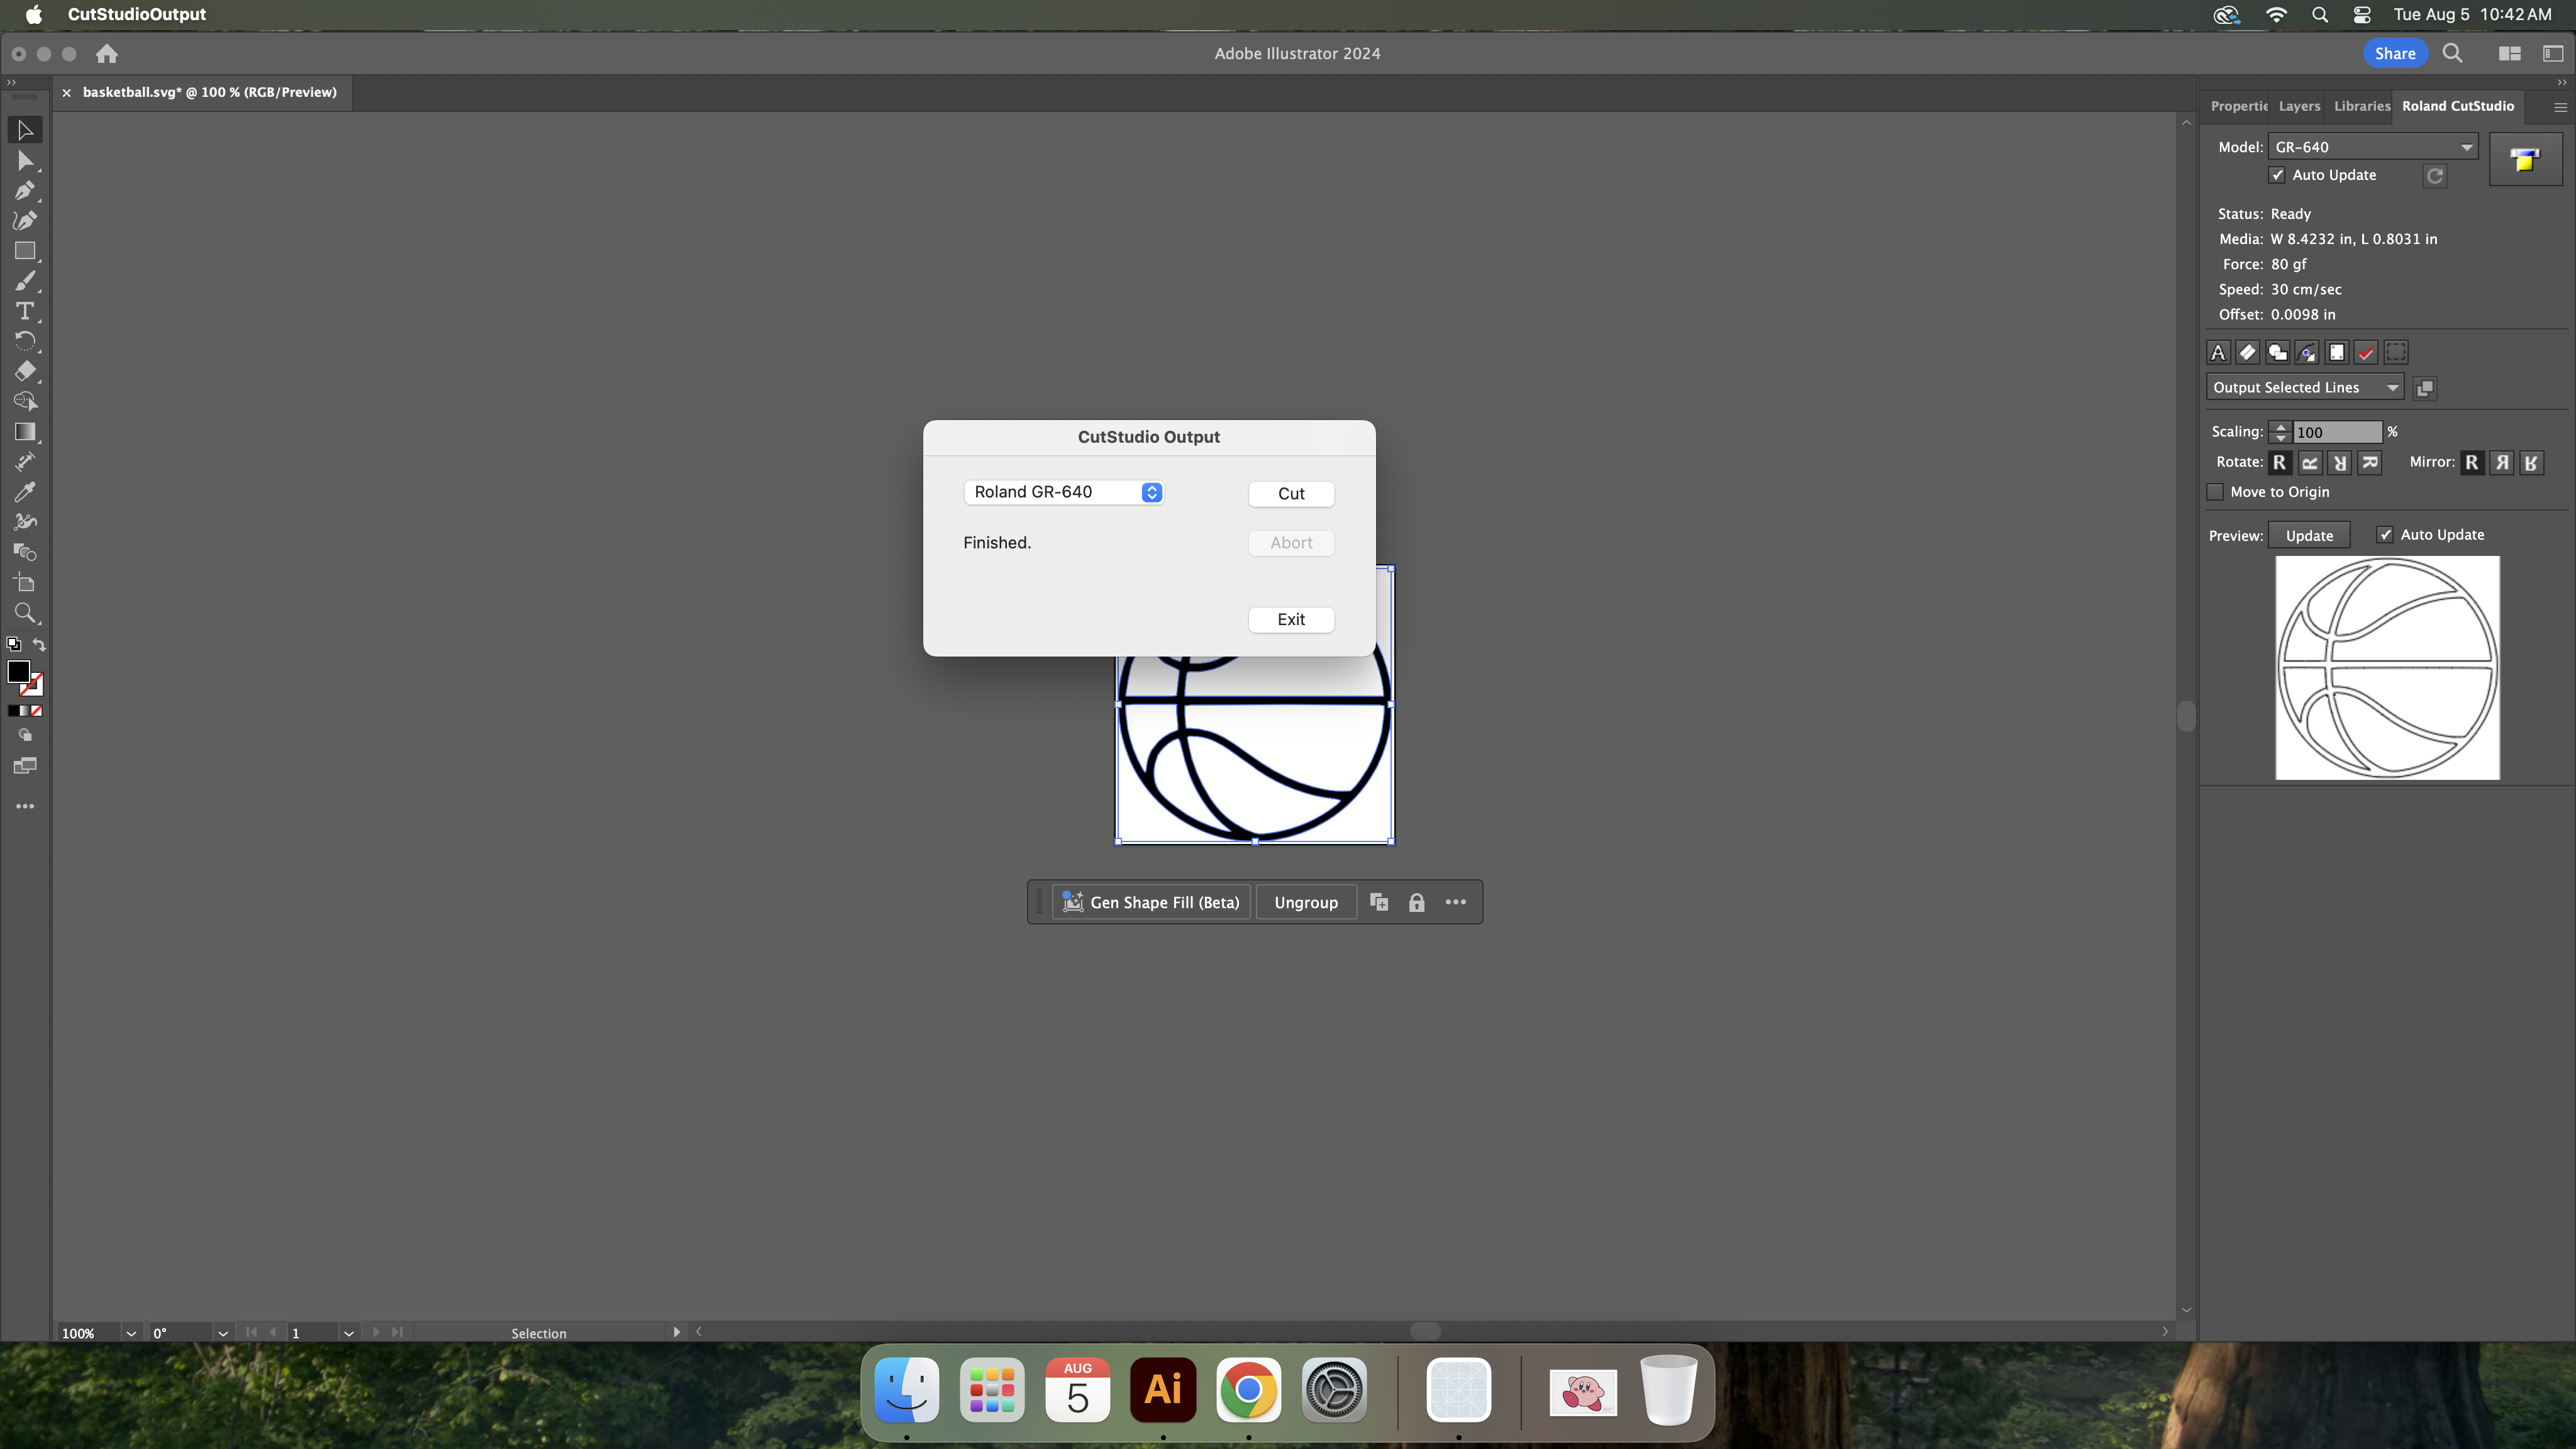Screen dimensions: 2576x1449
Task: Click the red checkmark icon in CutStudio panel
Action: (x=2366, y=353)
